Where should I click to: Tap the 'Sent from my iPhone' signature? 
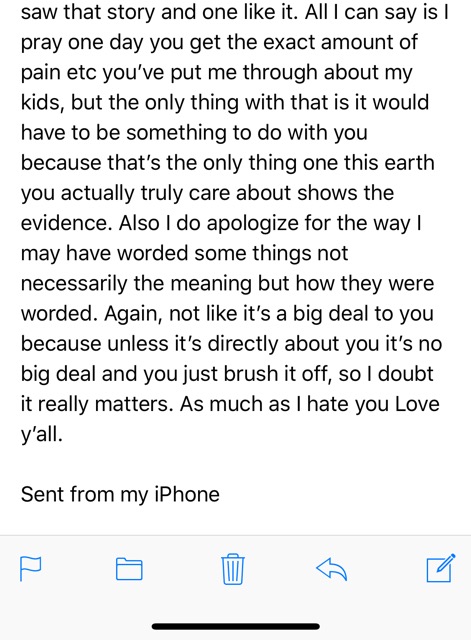[x=120, y=494]
